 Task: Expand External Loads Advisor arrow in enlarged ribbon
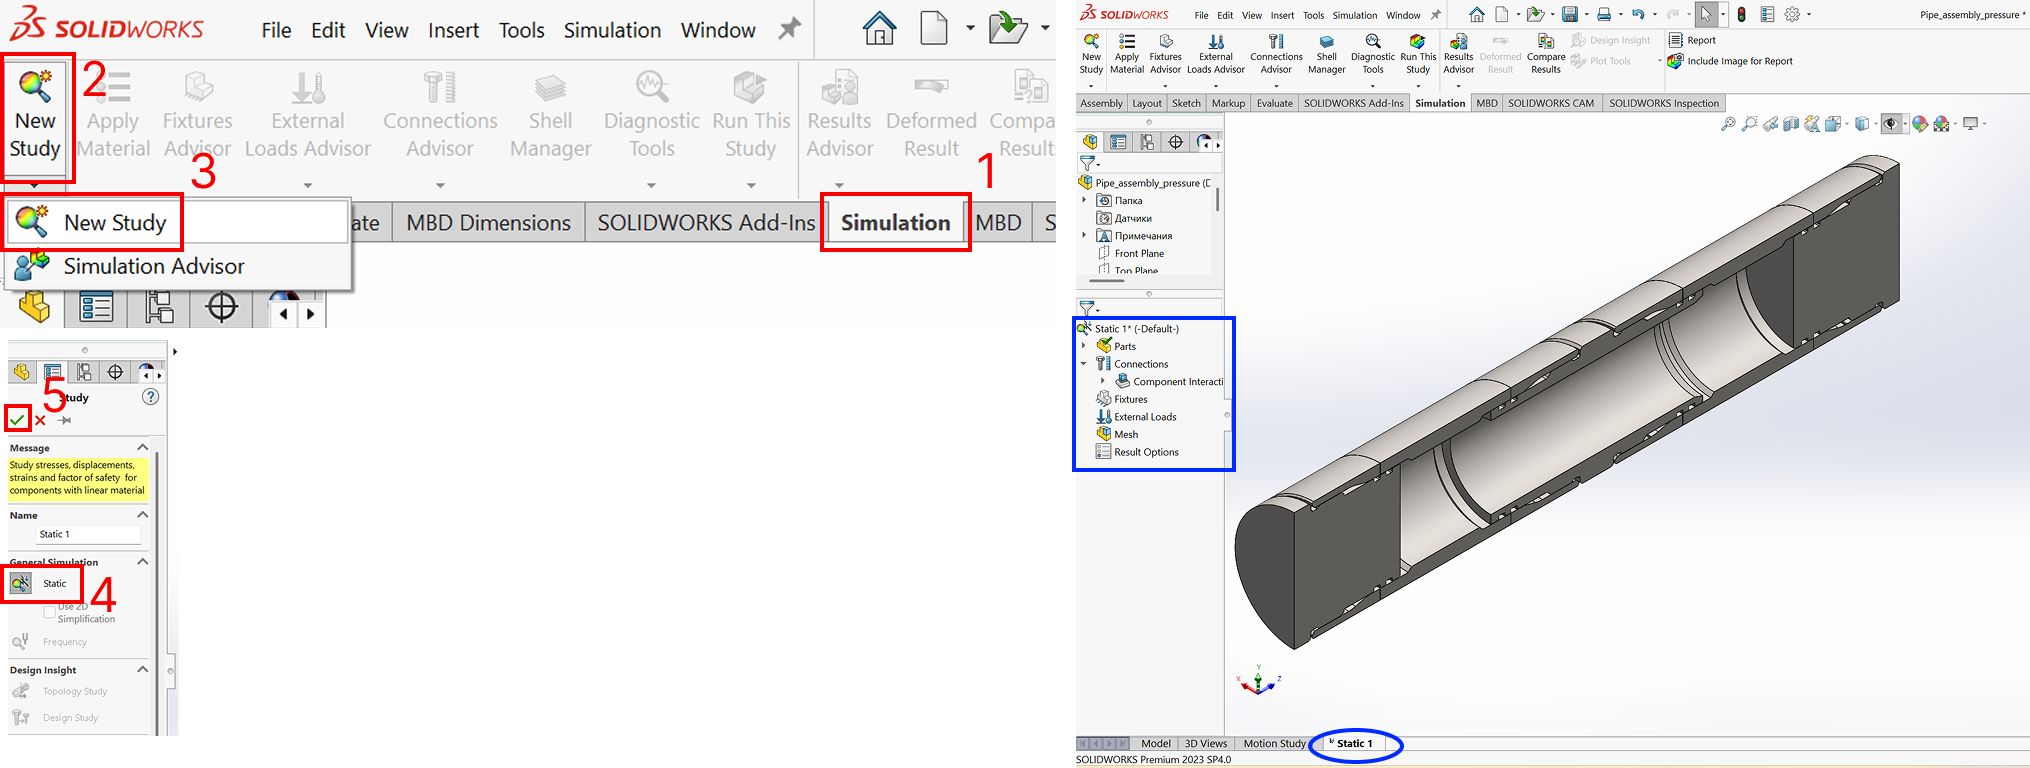(308, 185)
